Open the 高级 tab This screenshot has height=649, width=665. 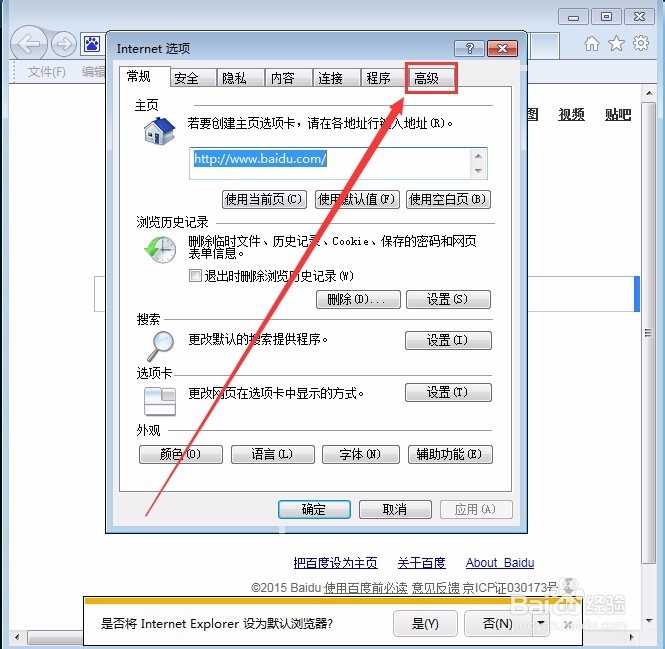pos(431,78)
